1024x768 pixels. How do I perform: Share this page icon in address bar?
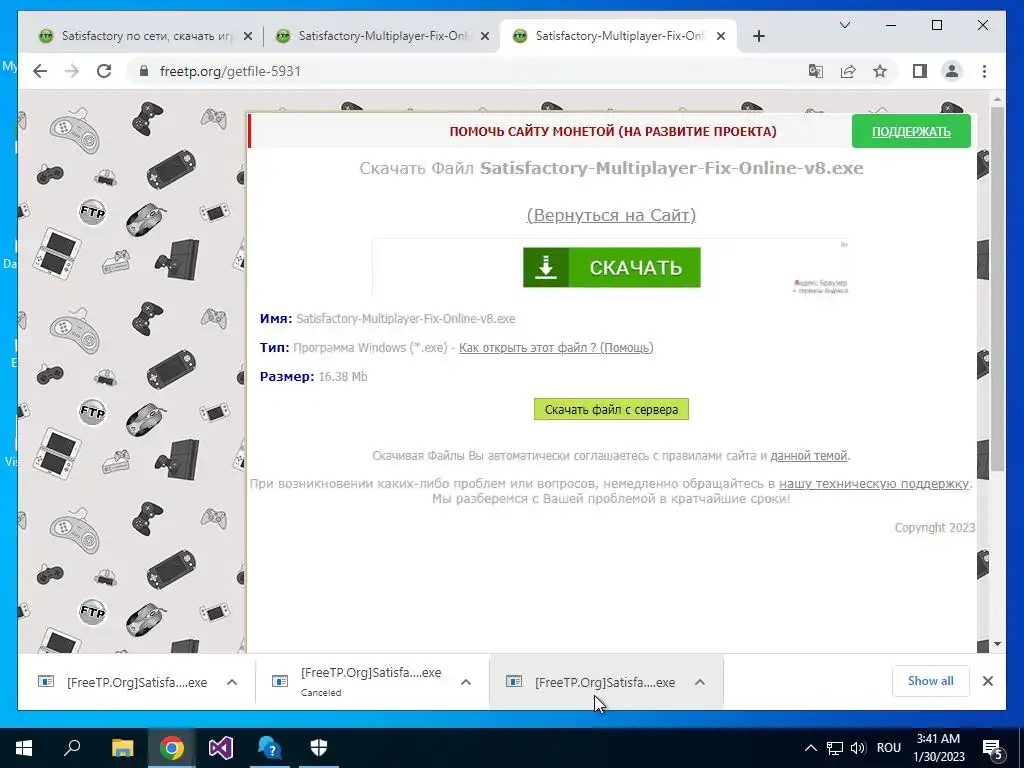click(x=848, y=71)
